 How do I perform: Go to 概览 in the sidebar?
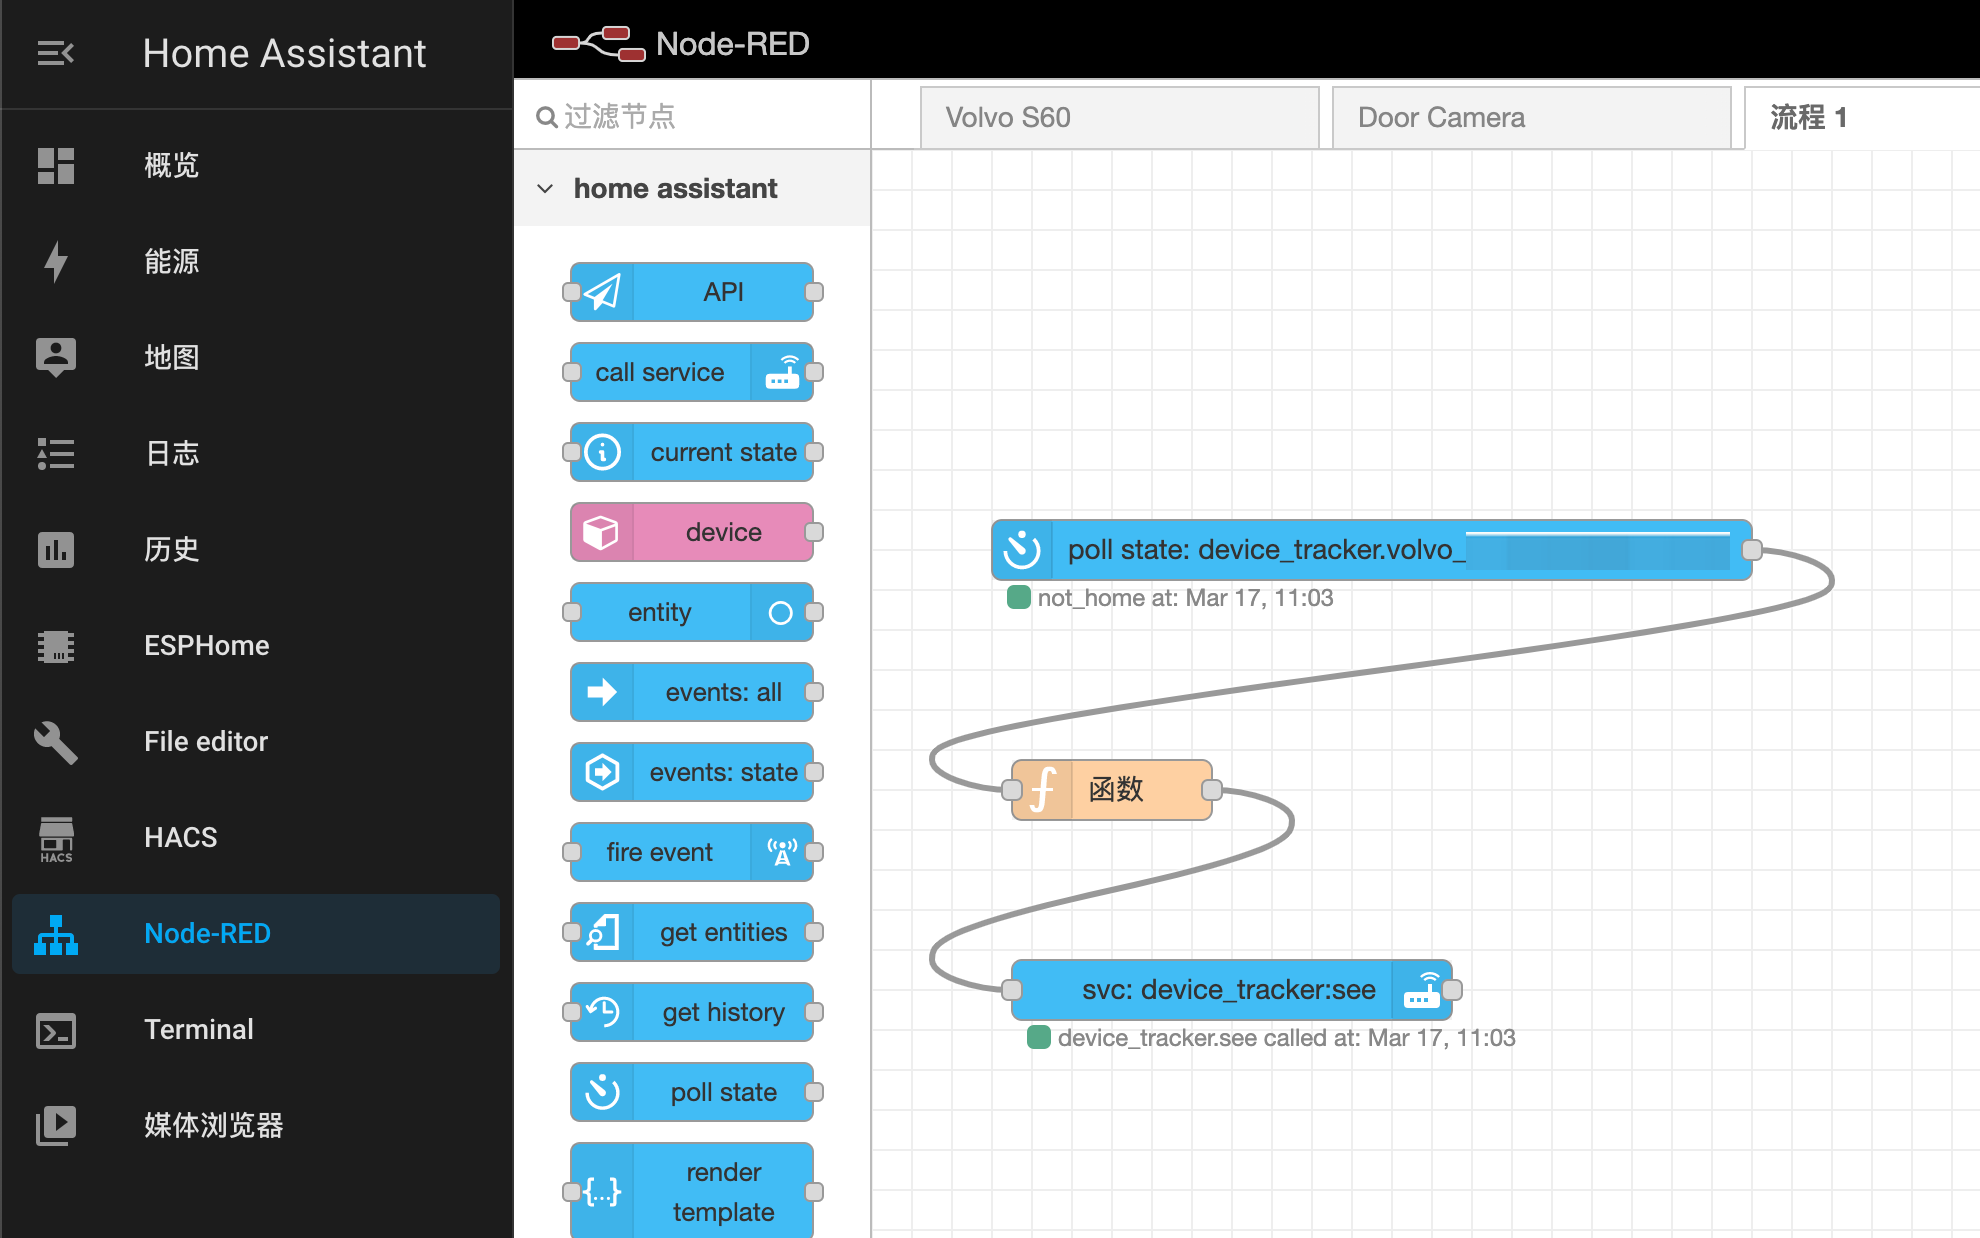click(256, 166)
